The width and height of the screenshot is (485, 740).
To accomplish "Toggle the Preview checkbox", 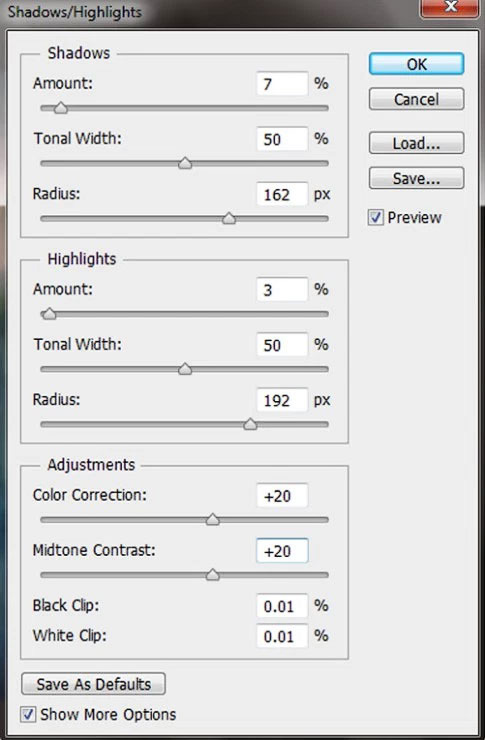I will tap(376, 218).
